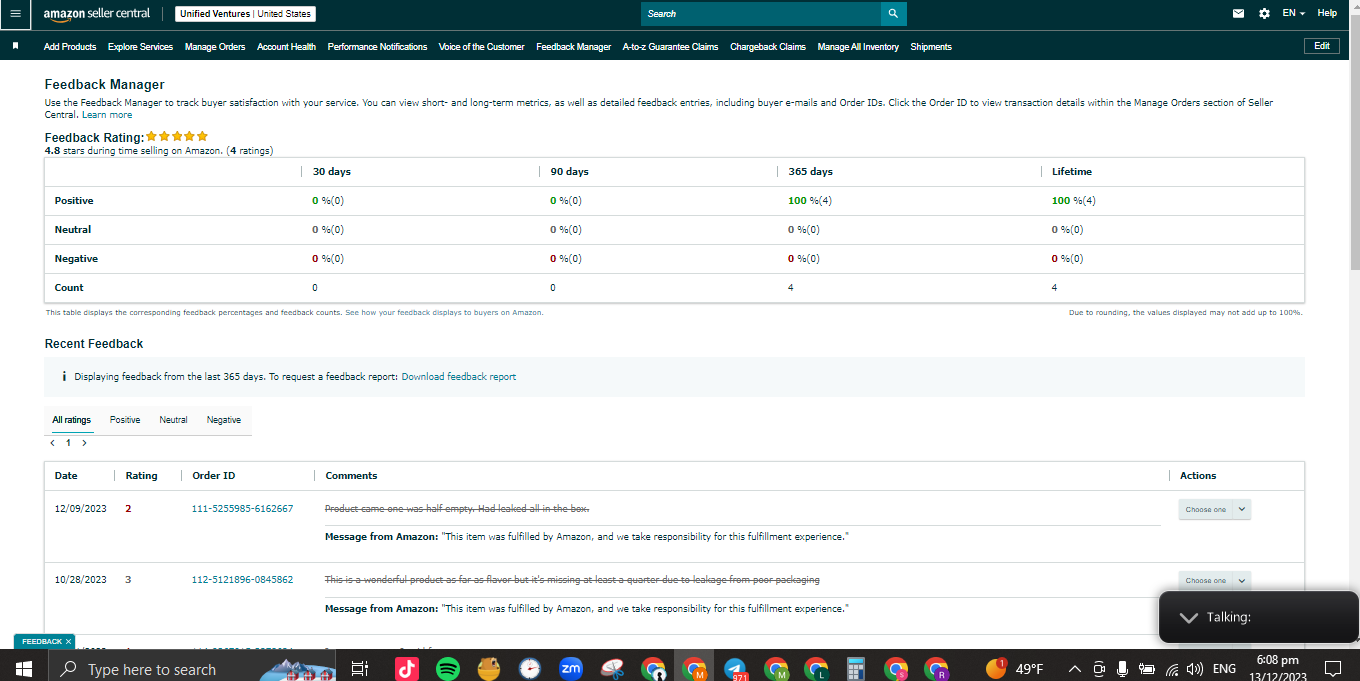Close the FEEDBACK tab at bottom left

click(x=68, y=641)
